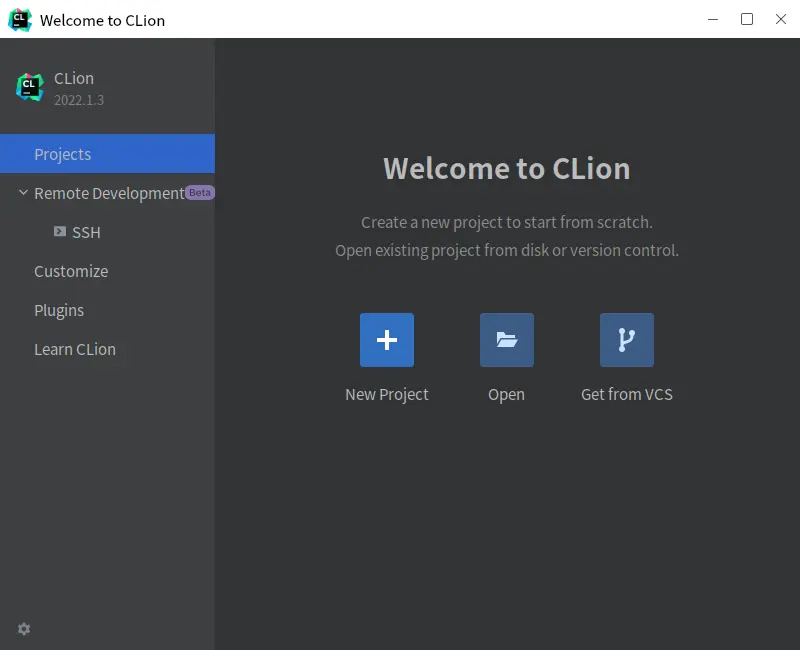
Task: Open the Plugins tab
Action: [x=59, y=311]
